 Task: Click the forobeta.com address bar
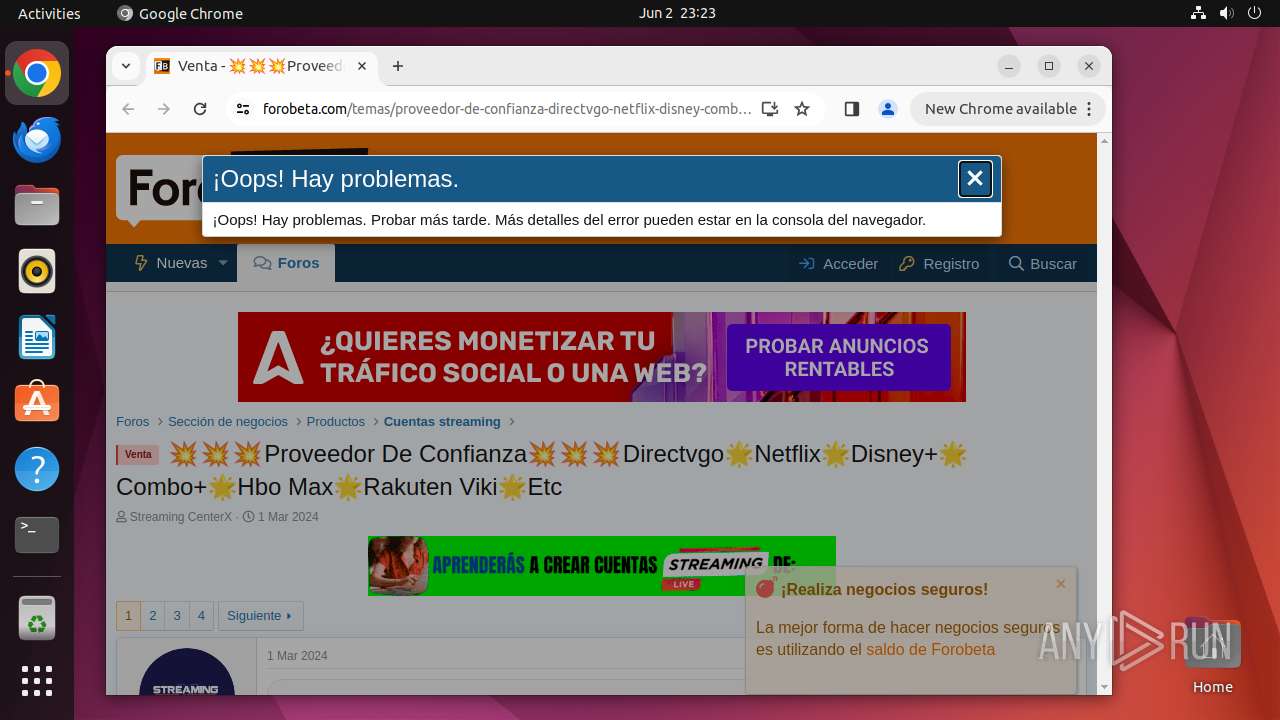[507, 109]
